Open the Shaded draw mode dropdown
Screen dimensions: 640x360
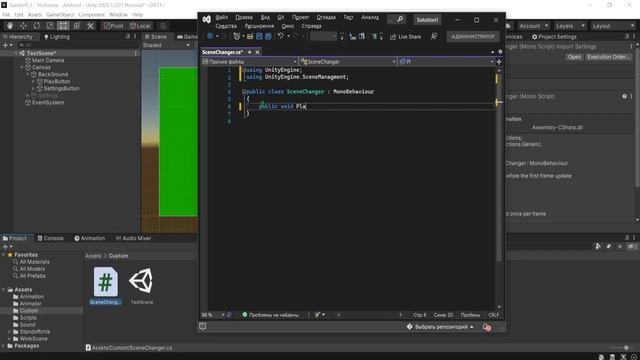click(x=166, y=45)
